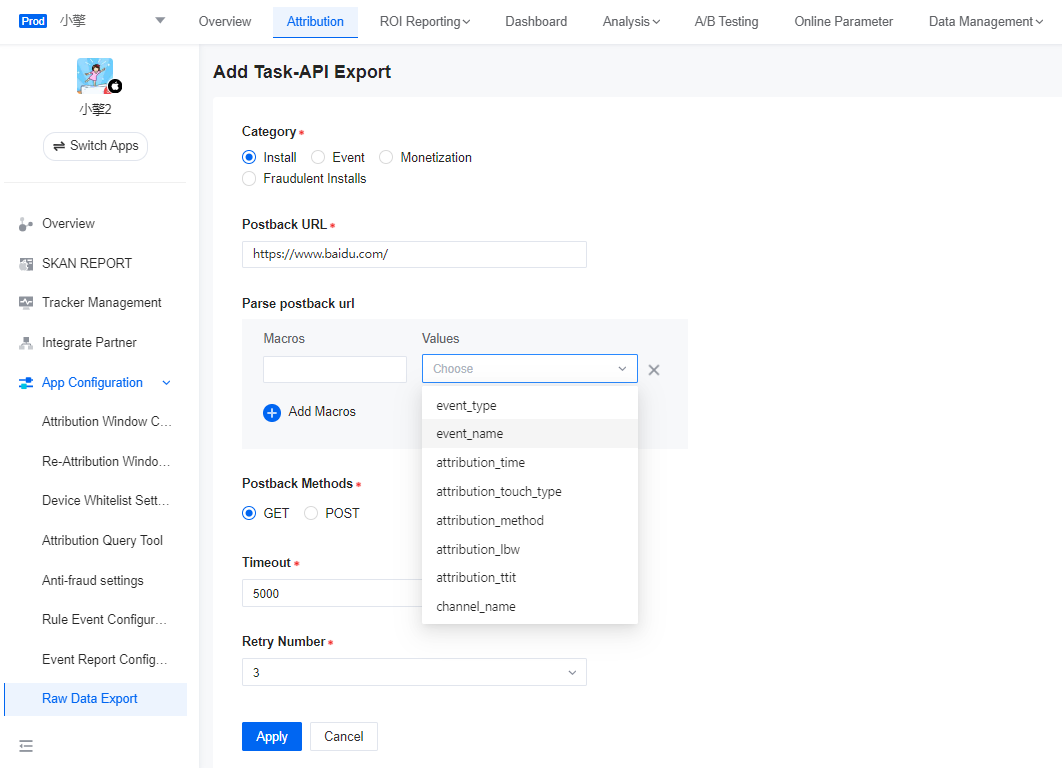Remove the macro row using the X icon
Viewport: 1062px width, 768px height.
(x=654, y=369)
